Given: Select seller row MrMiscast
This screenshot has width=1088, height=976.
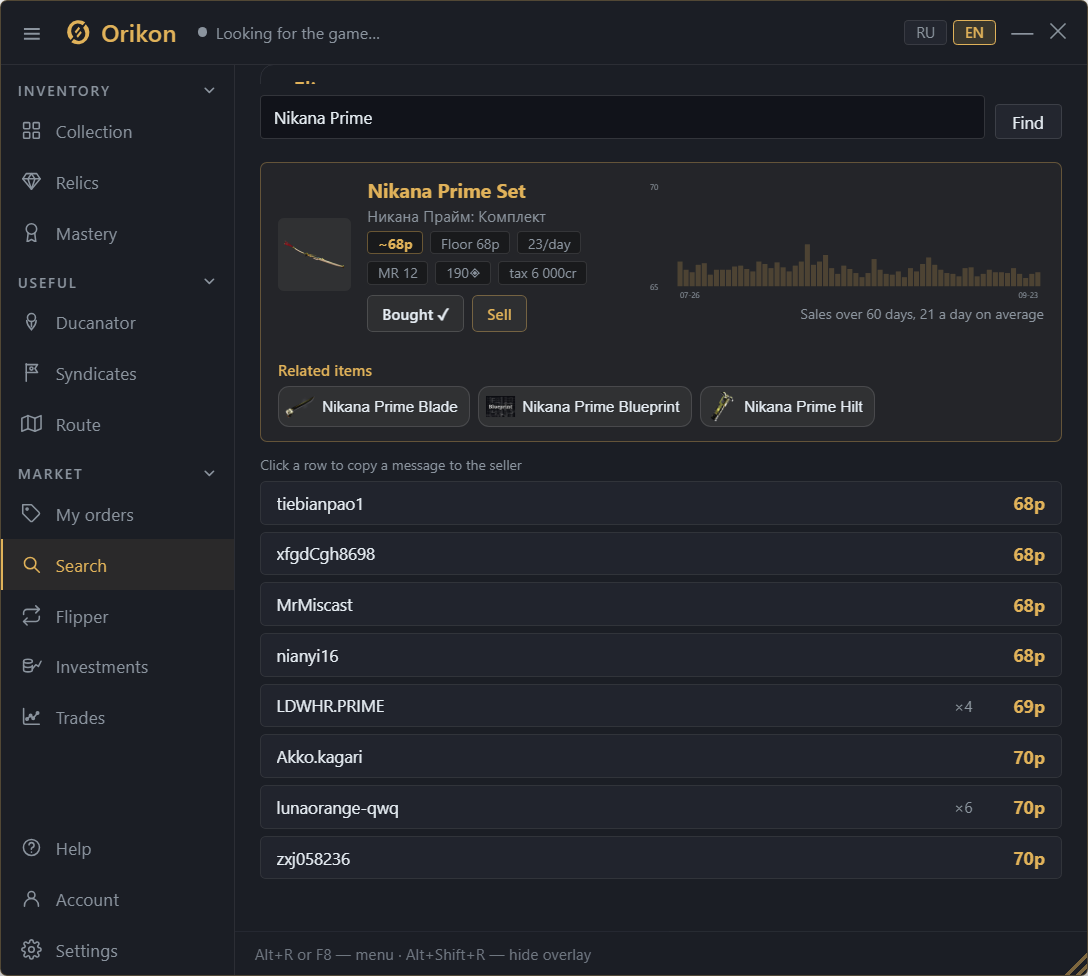Looking at the screenshot, I should [x=661, y=605].
